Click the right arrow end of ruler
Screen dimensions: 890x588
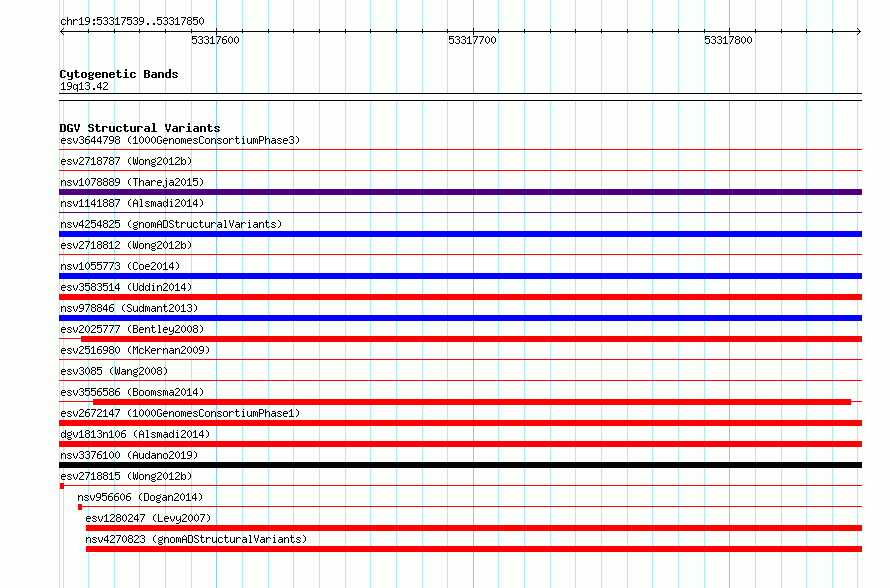coord(859,31)
